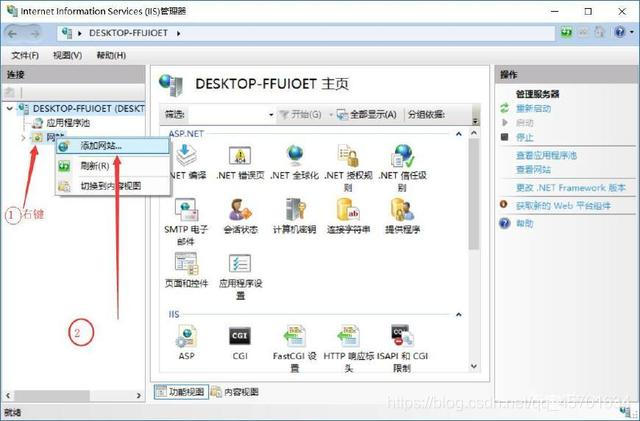Image resolution: width=640 pixels, height=421 pixels.
Task: Open the FastCGI 设置 icon
Action: coord(295,336)
